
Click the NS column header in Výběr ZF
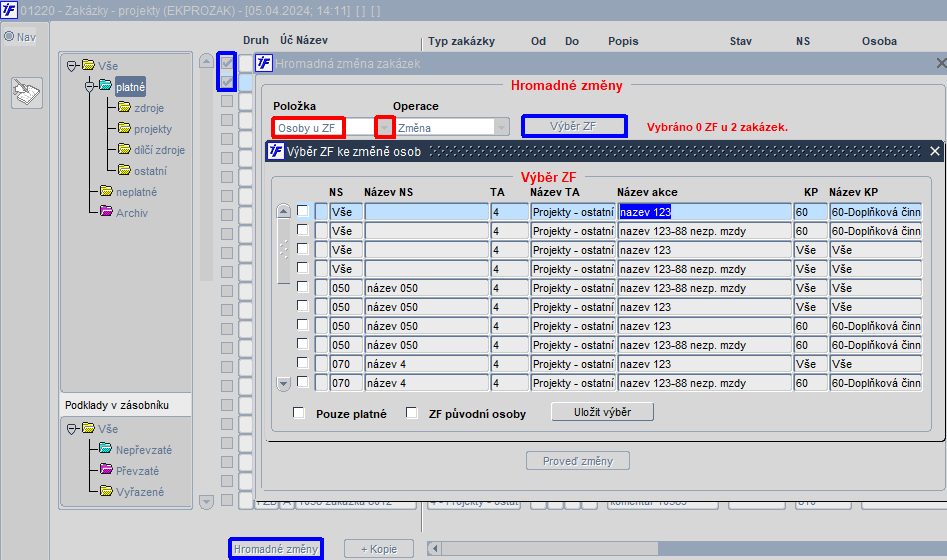click(336, 192)
